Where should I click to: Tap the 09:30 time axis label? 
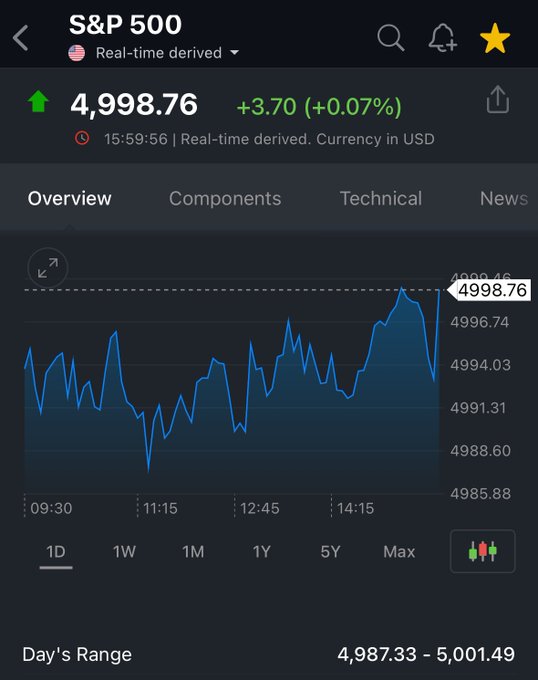(x=51, y=508)
